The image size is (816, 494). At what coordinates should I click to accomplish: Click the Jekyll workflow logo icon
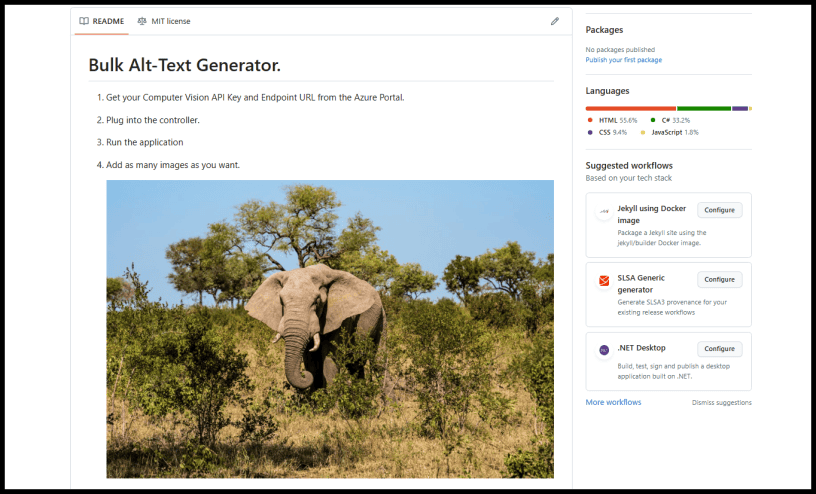(604, 212)
